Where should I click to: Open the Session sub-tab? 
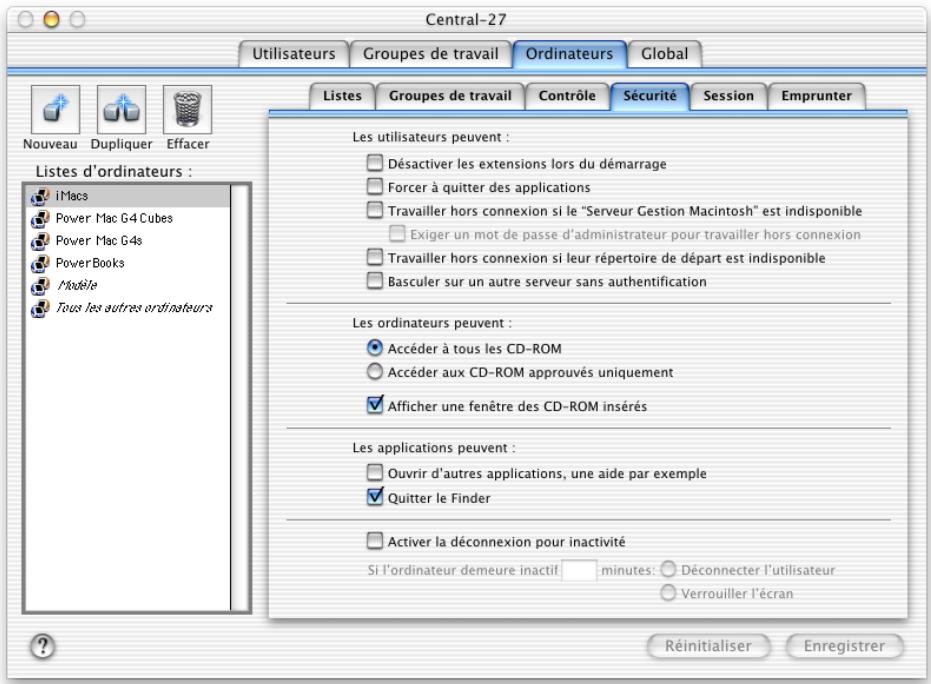(729, 96)
